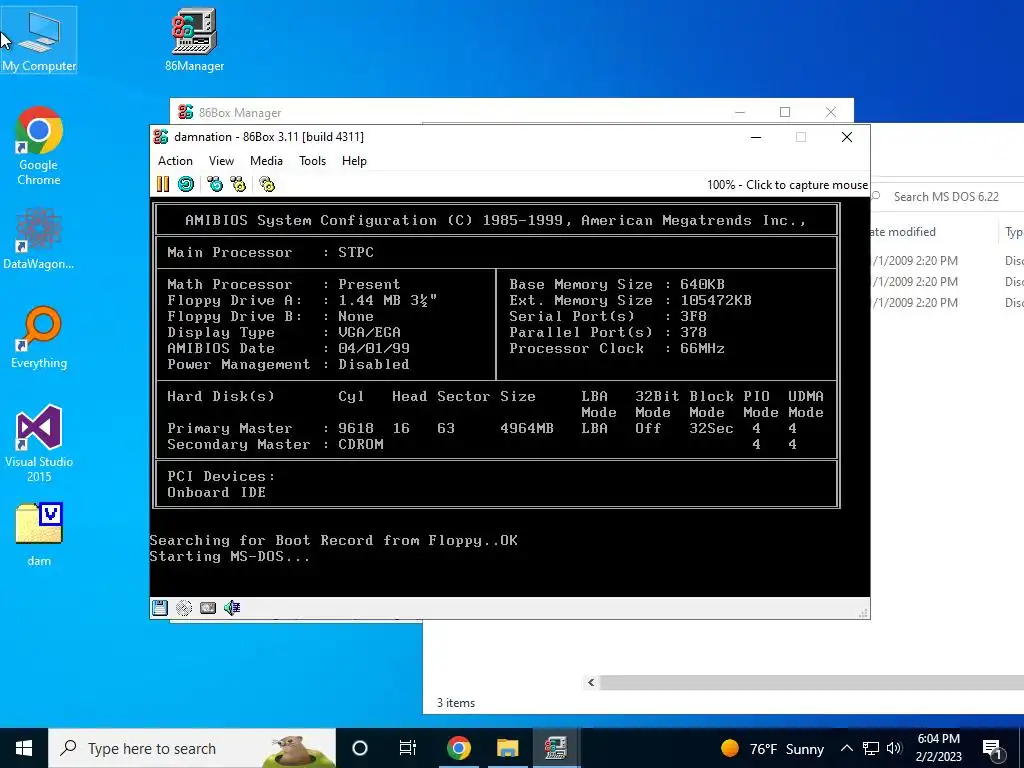Send Ctrl+Alt+Del via teal keys icon
1024x768 pixels.
214,184
